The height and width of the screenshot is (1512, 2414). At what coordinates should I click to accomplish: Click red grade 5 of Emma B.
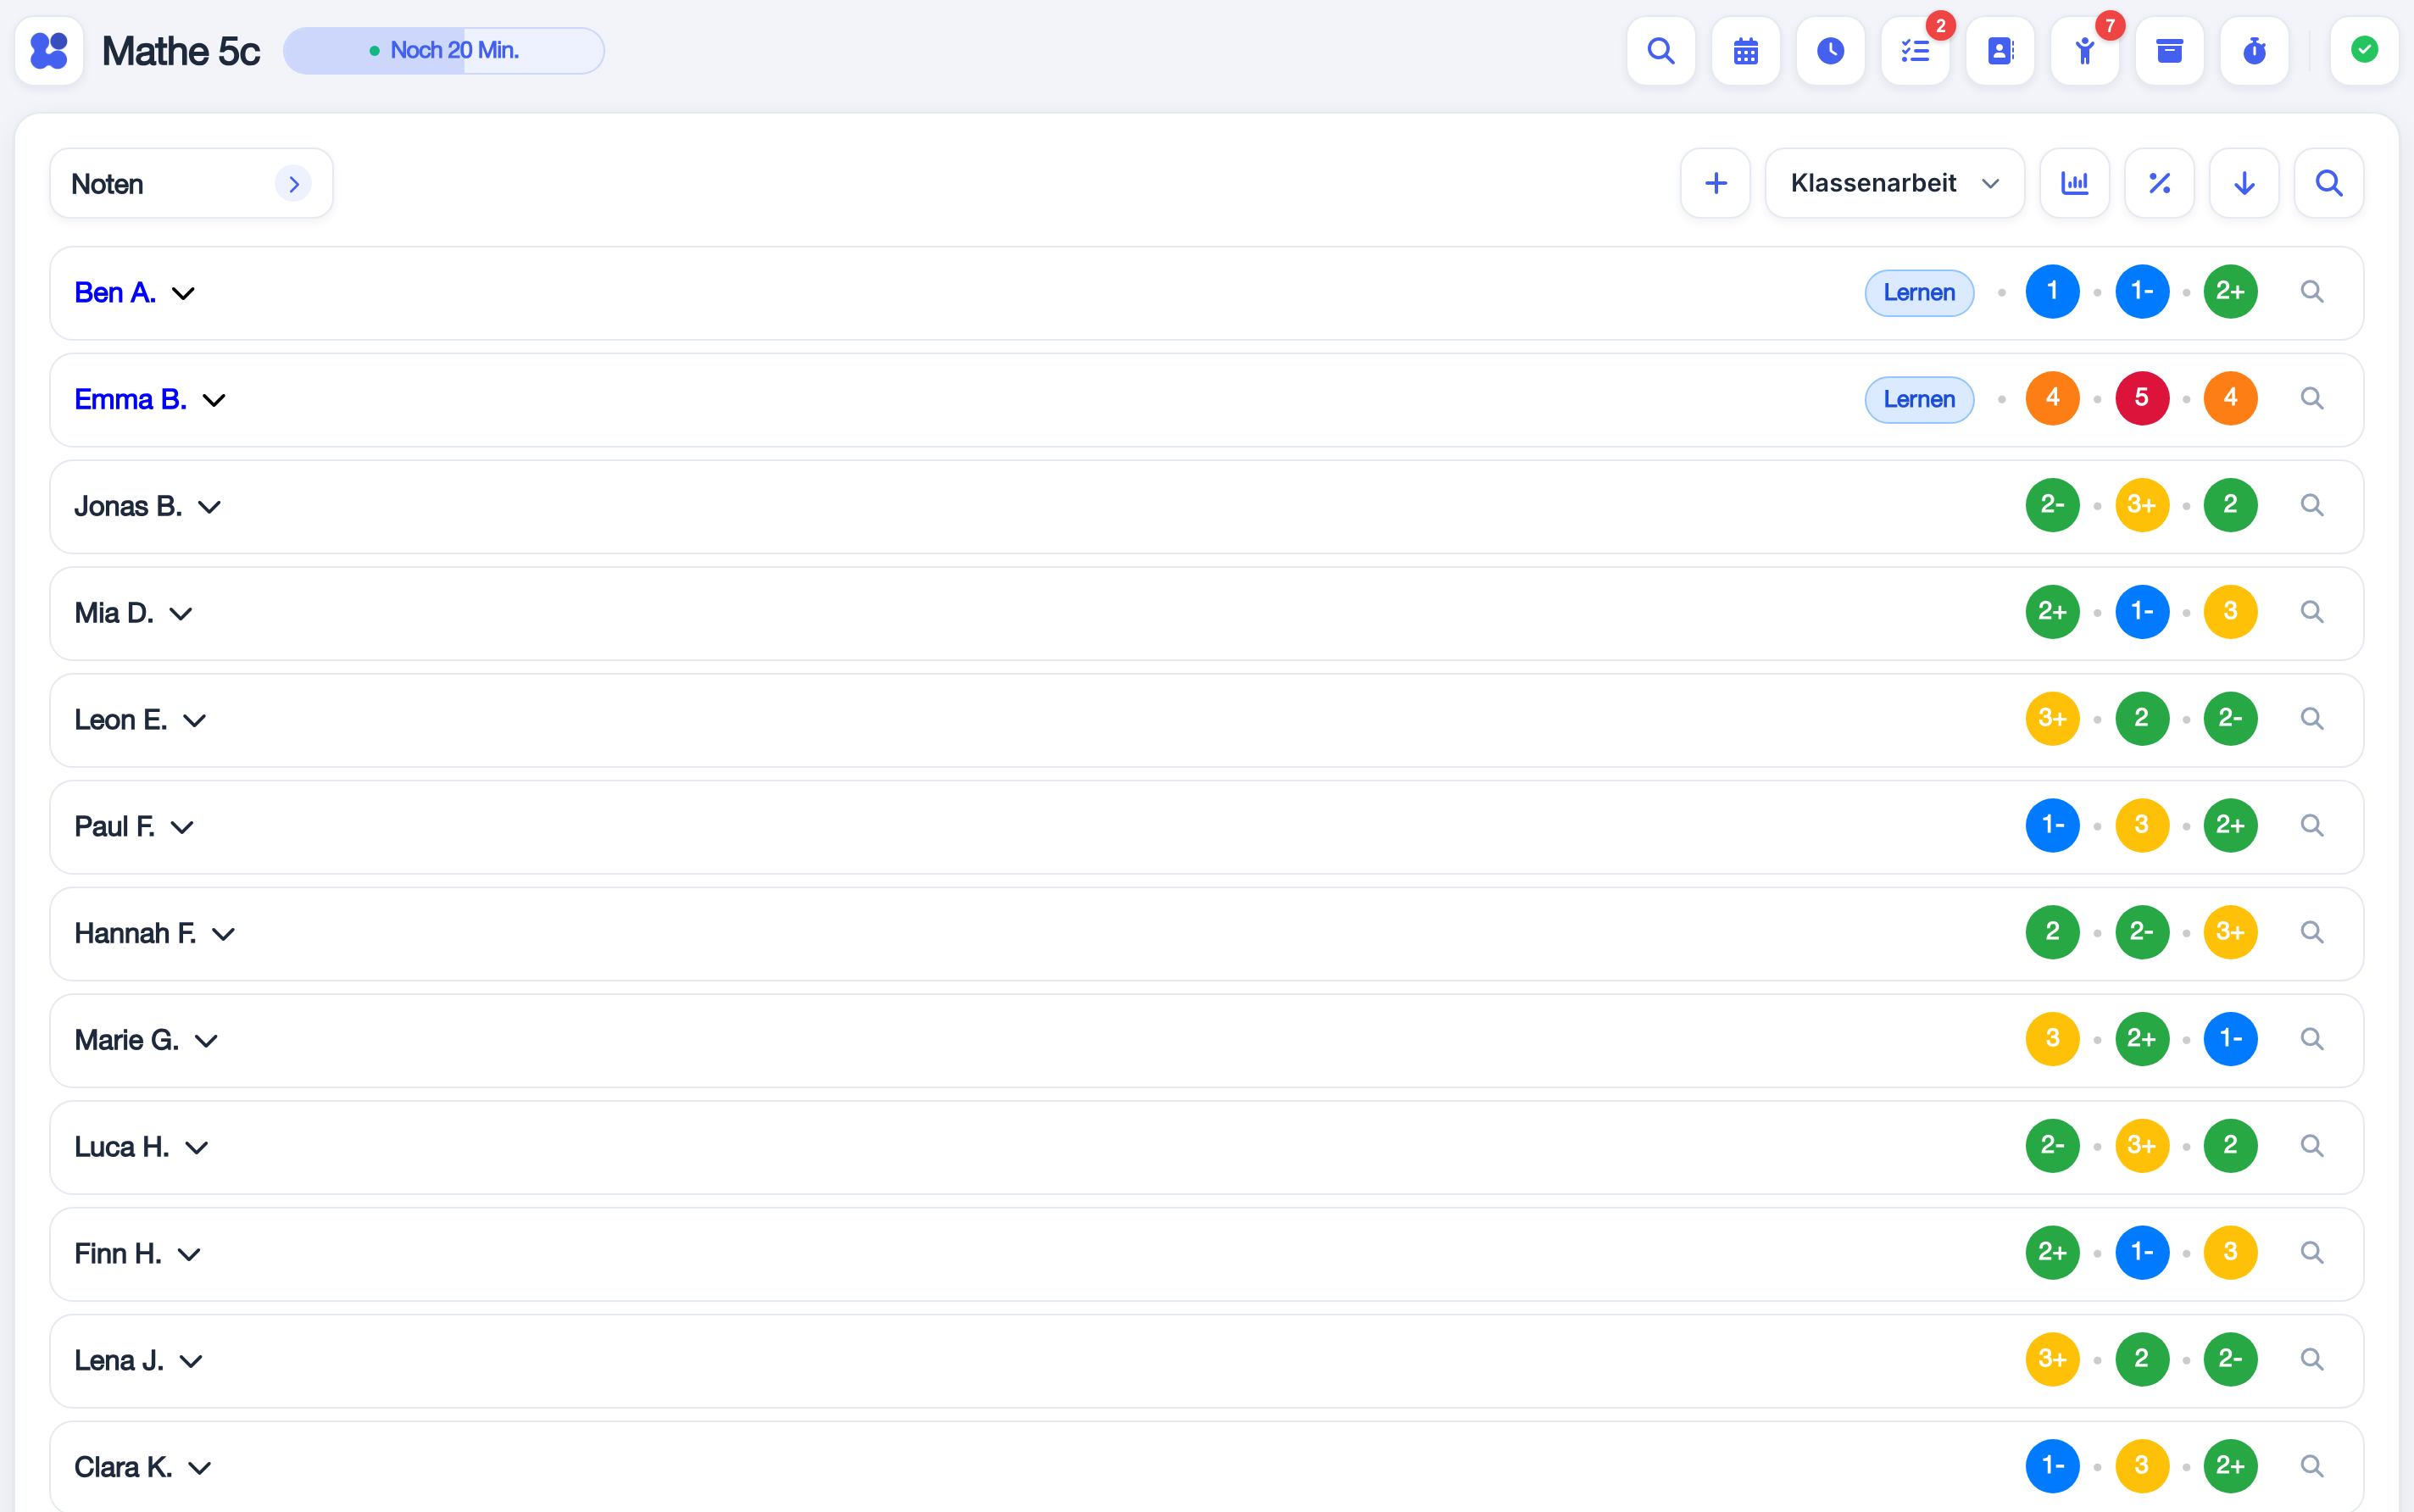[x=2141, y=398]
